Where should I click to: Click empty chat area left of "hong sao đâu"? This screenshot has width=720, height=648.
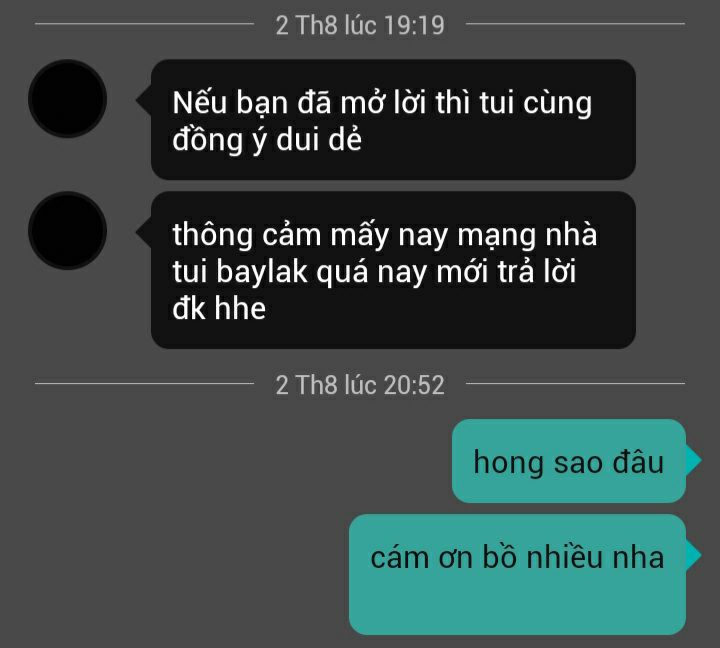230,461
